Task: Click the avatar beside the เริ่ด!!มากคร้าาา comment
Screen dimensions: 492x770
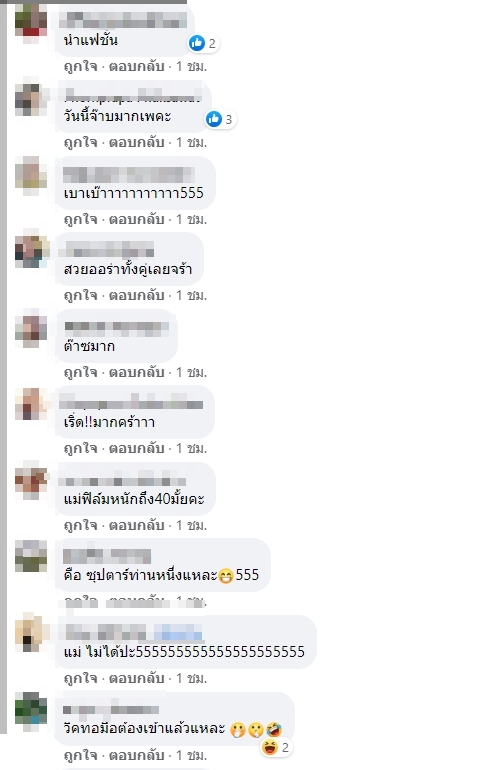Action: [x=31, y=404]
